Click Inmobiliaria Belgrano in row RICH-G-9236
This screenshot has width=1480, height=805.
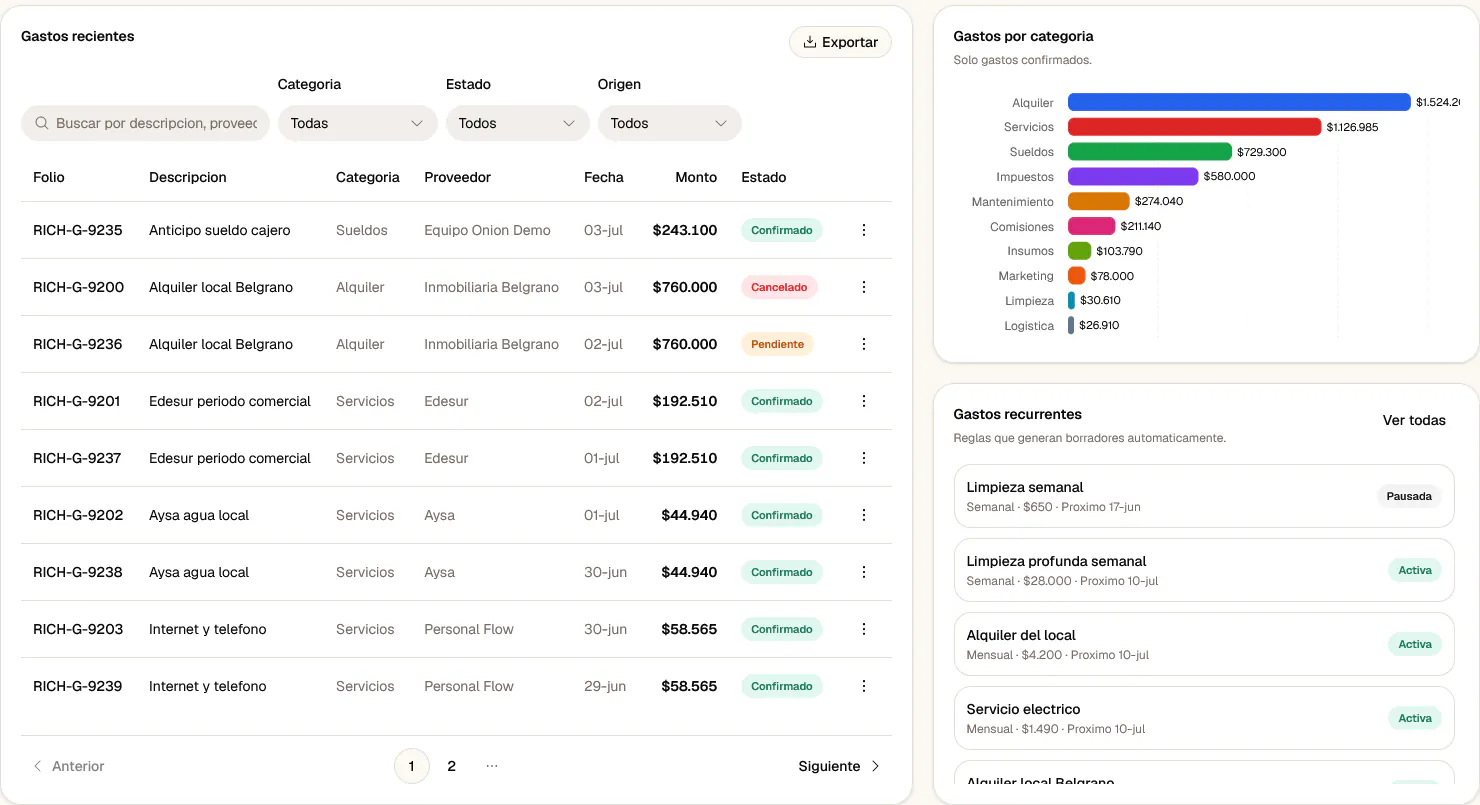coord(491,344)
